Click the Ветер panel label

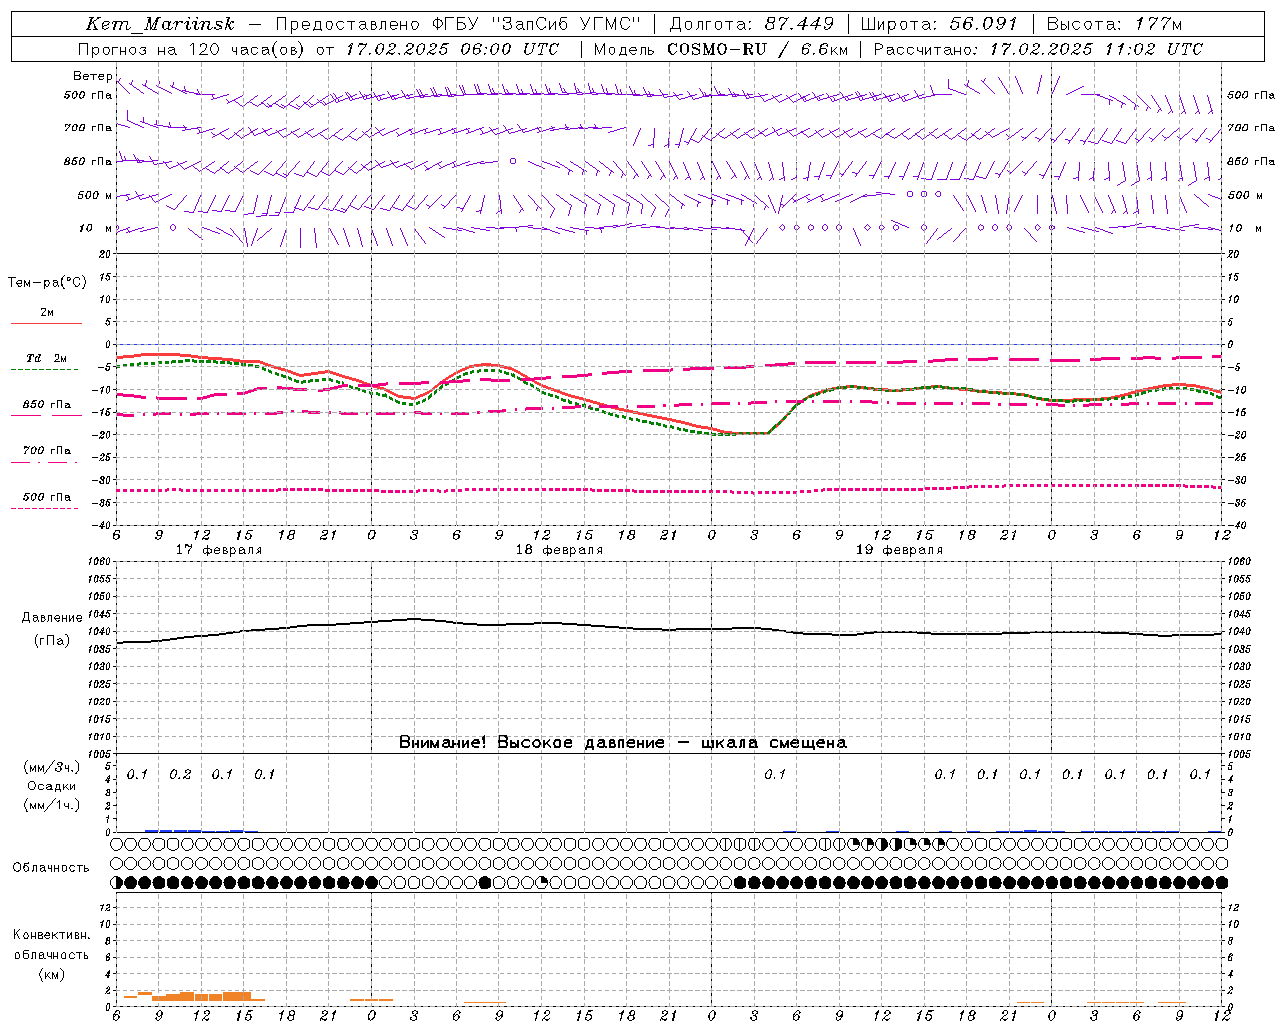pyautogui.click(x=92, y=76)
